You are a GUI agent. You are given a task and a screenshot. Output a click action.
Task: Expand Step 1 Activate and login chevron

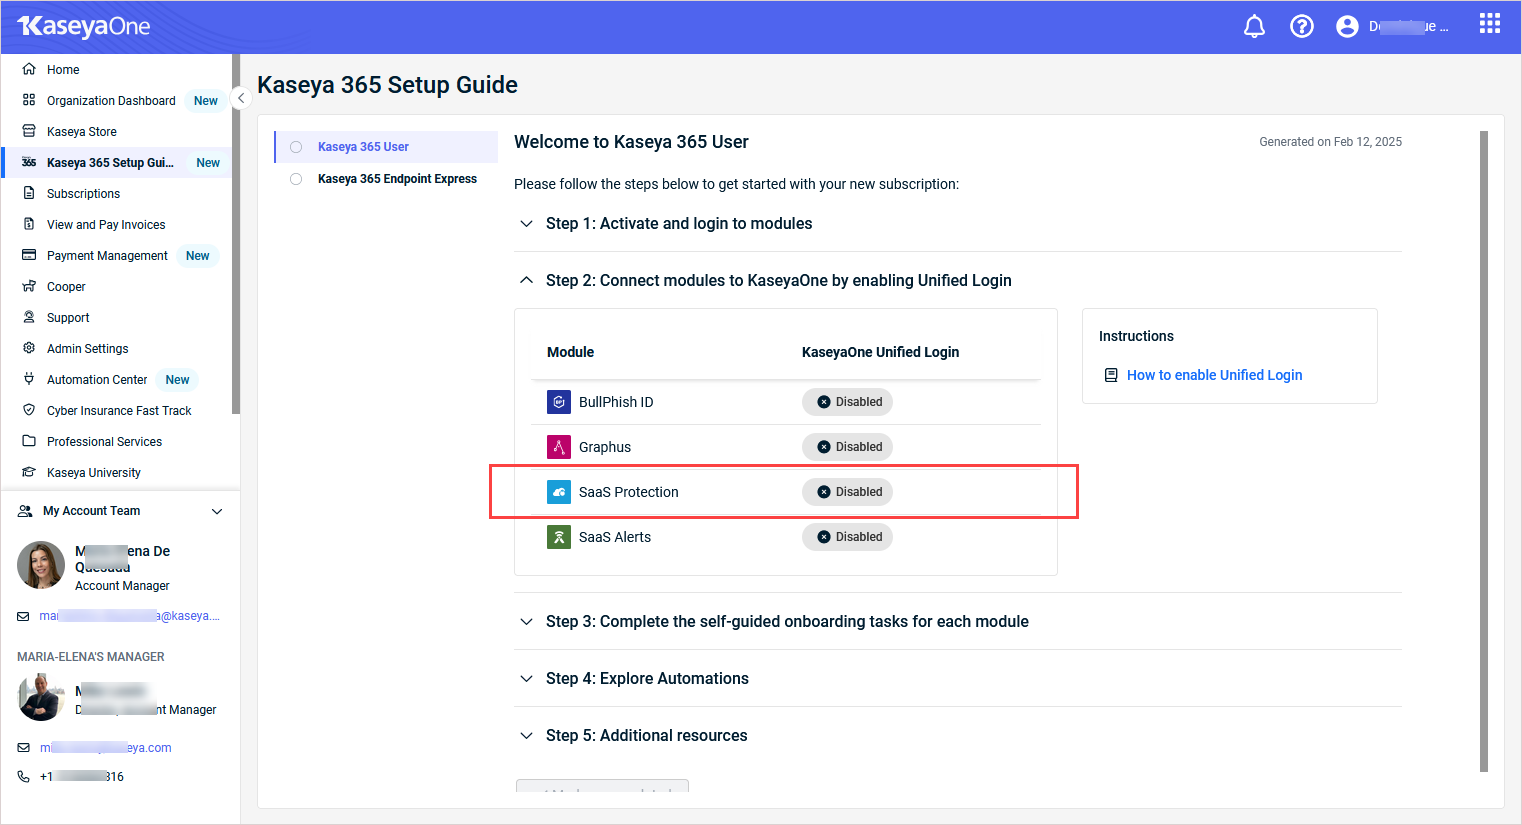point(526,224)
